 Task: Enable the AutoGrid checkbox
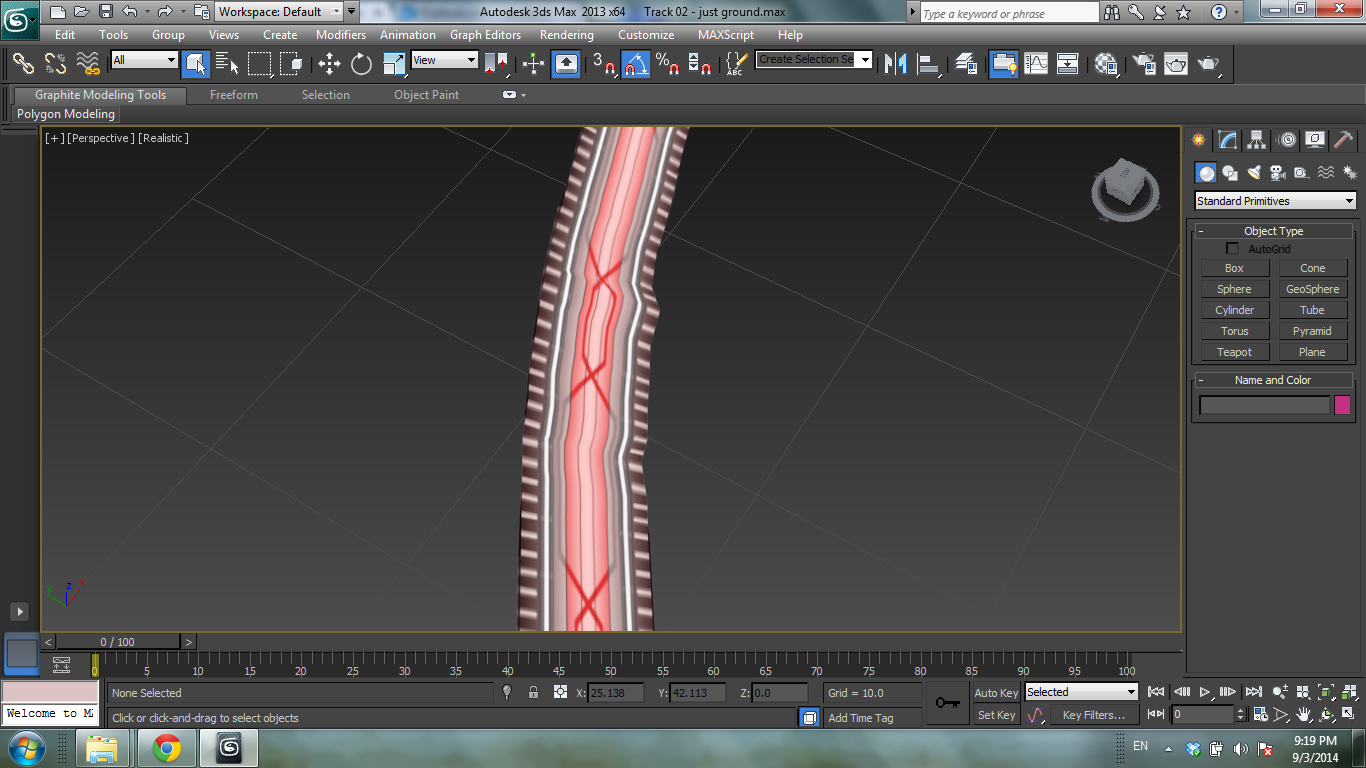1232,248
